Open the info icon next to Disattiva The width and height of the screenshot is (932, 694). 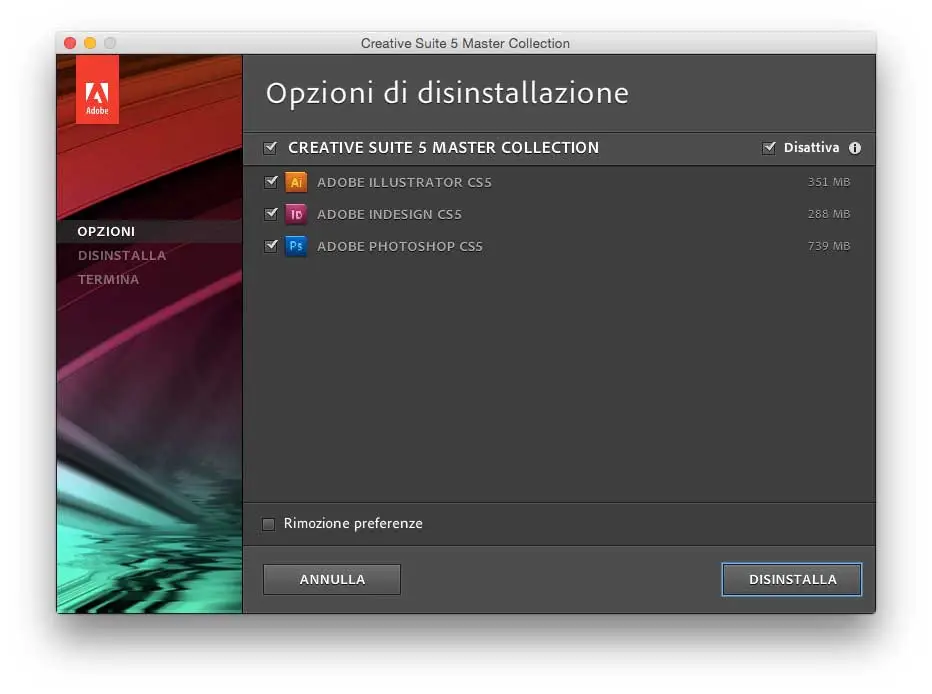(855, 148)
